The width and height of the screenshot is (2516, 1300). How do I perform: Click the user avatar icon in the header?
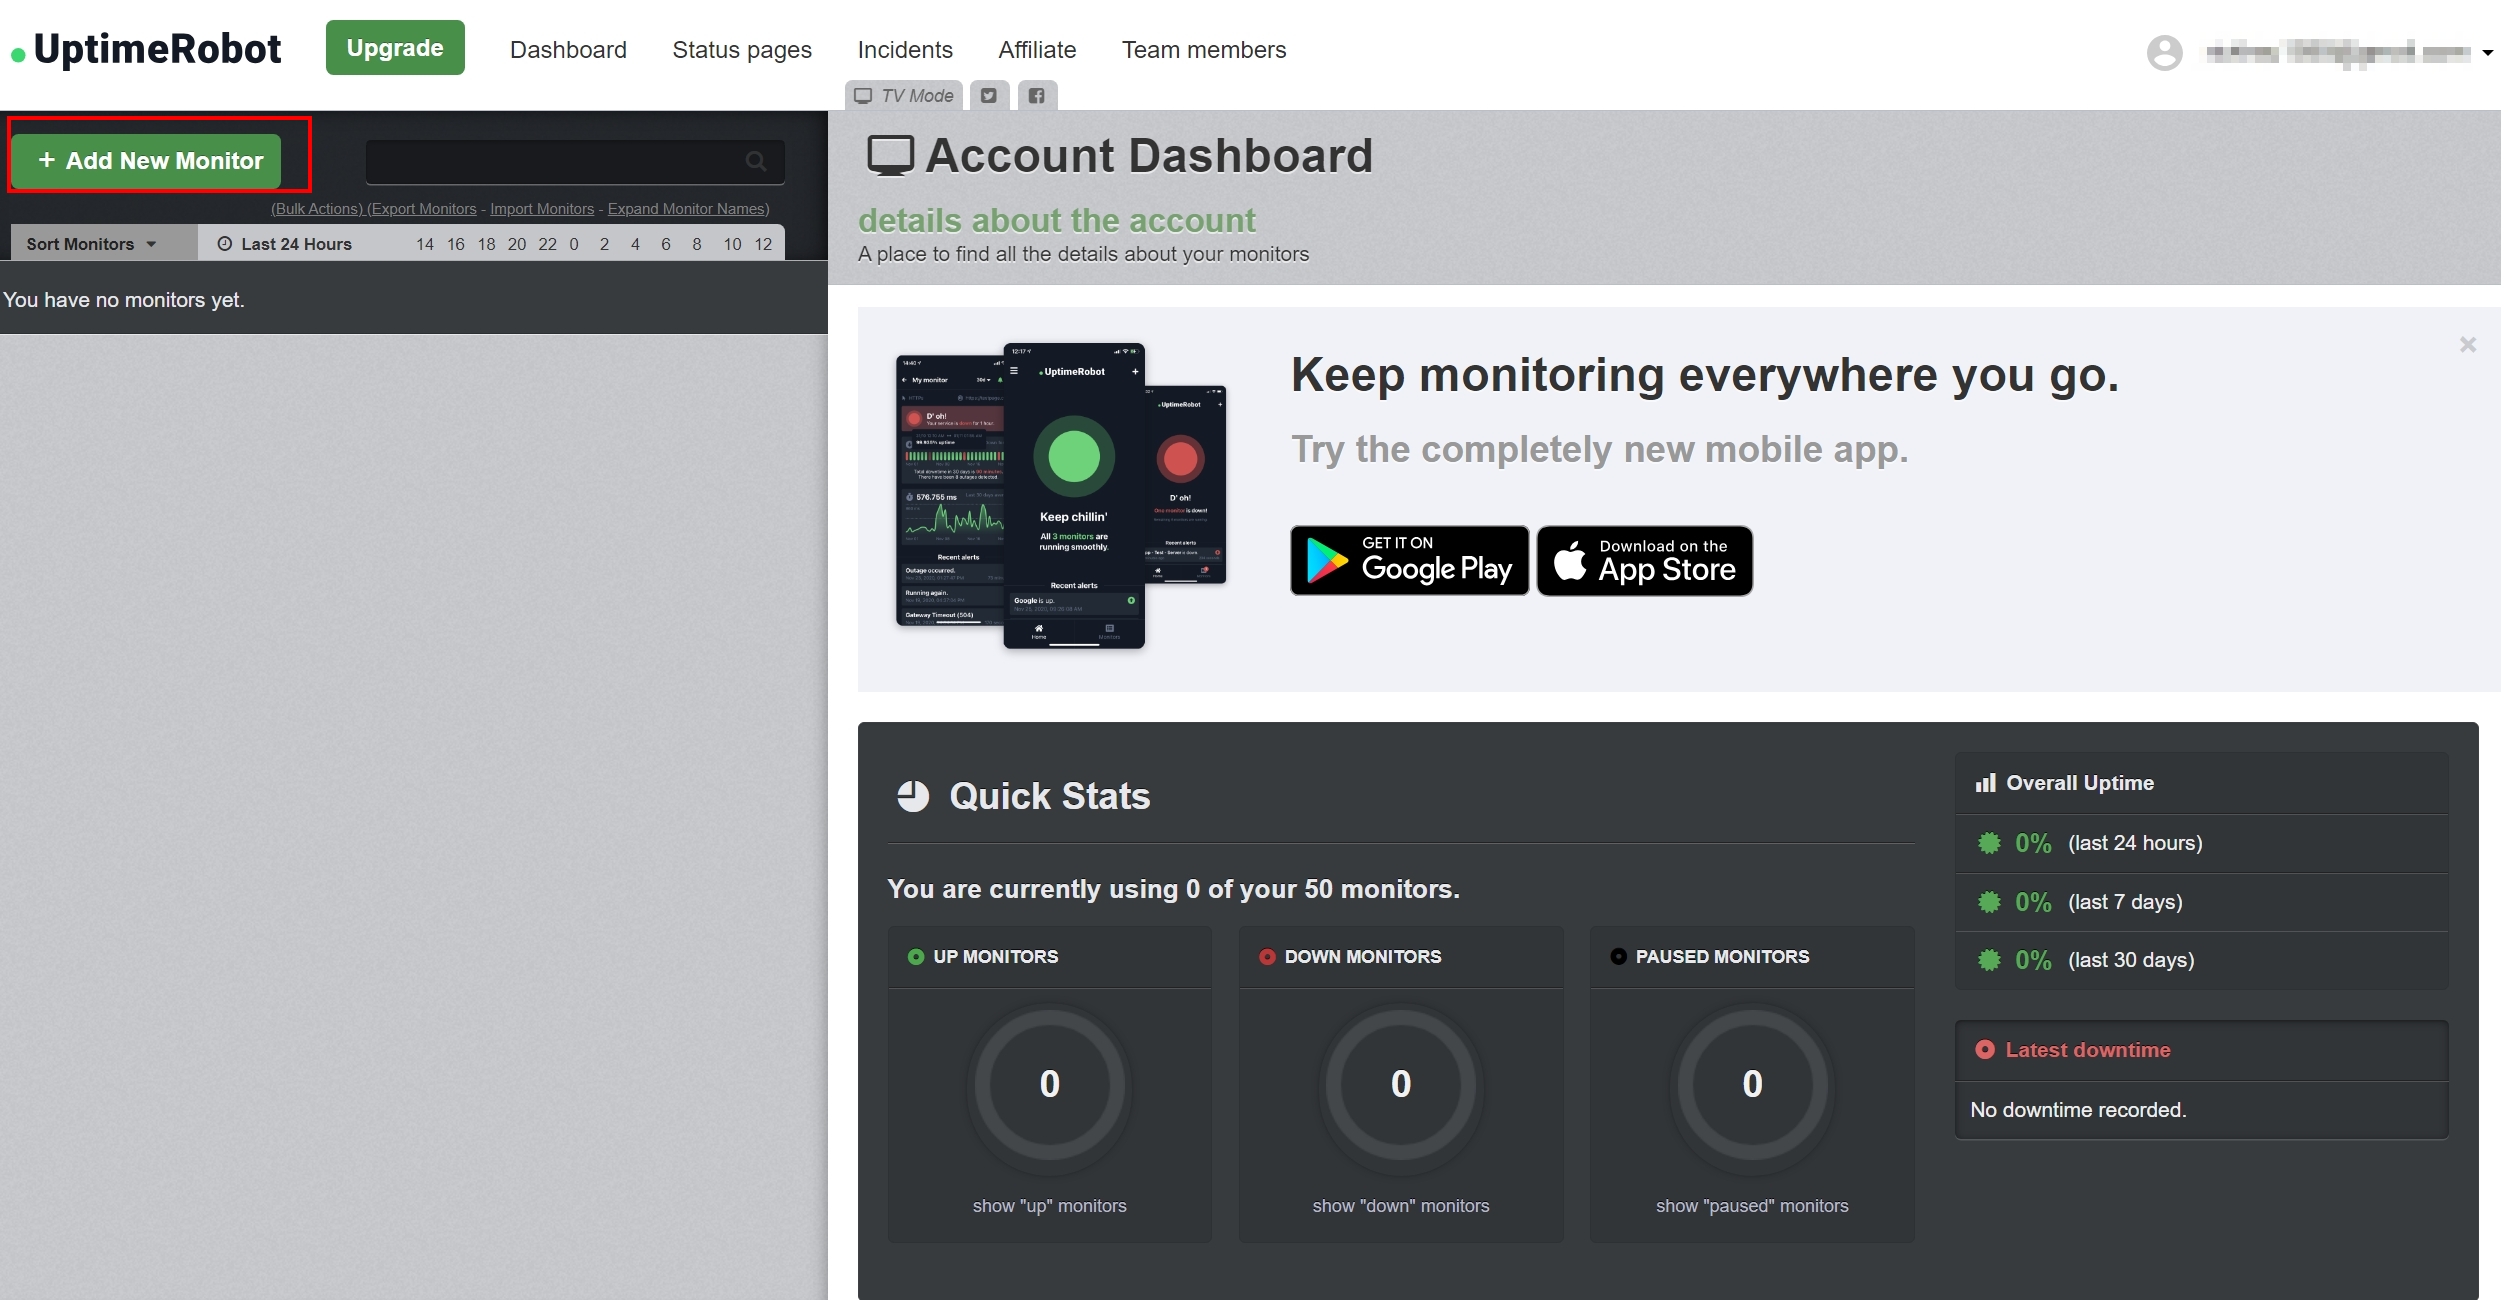(2164, 52)
